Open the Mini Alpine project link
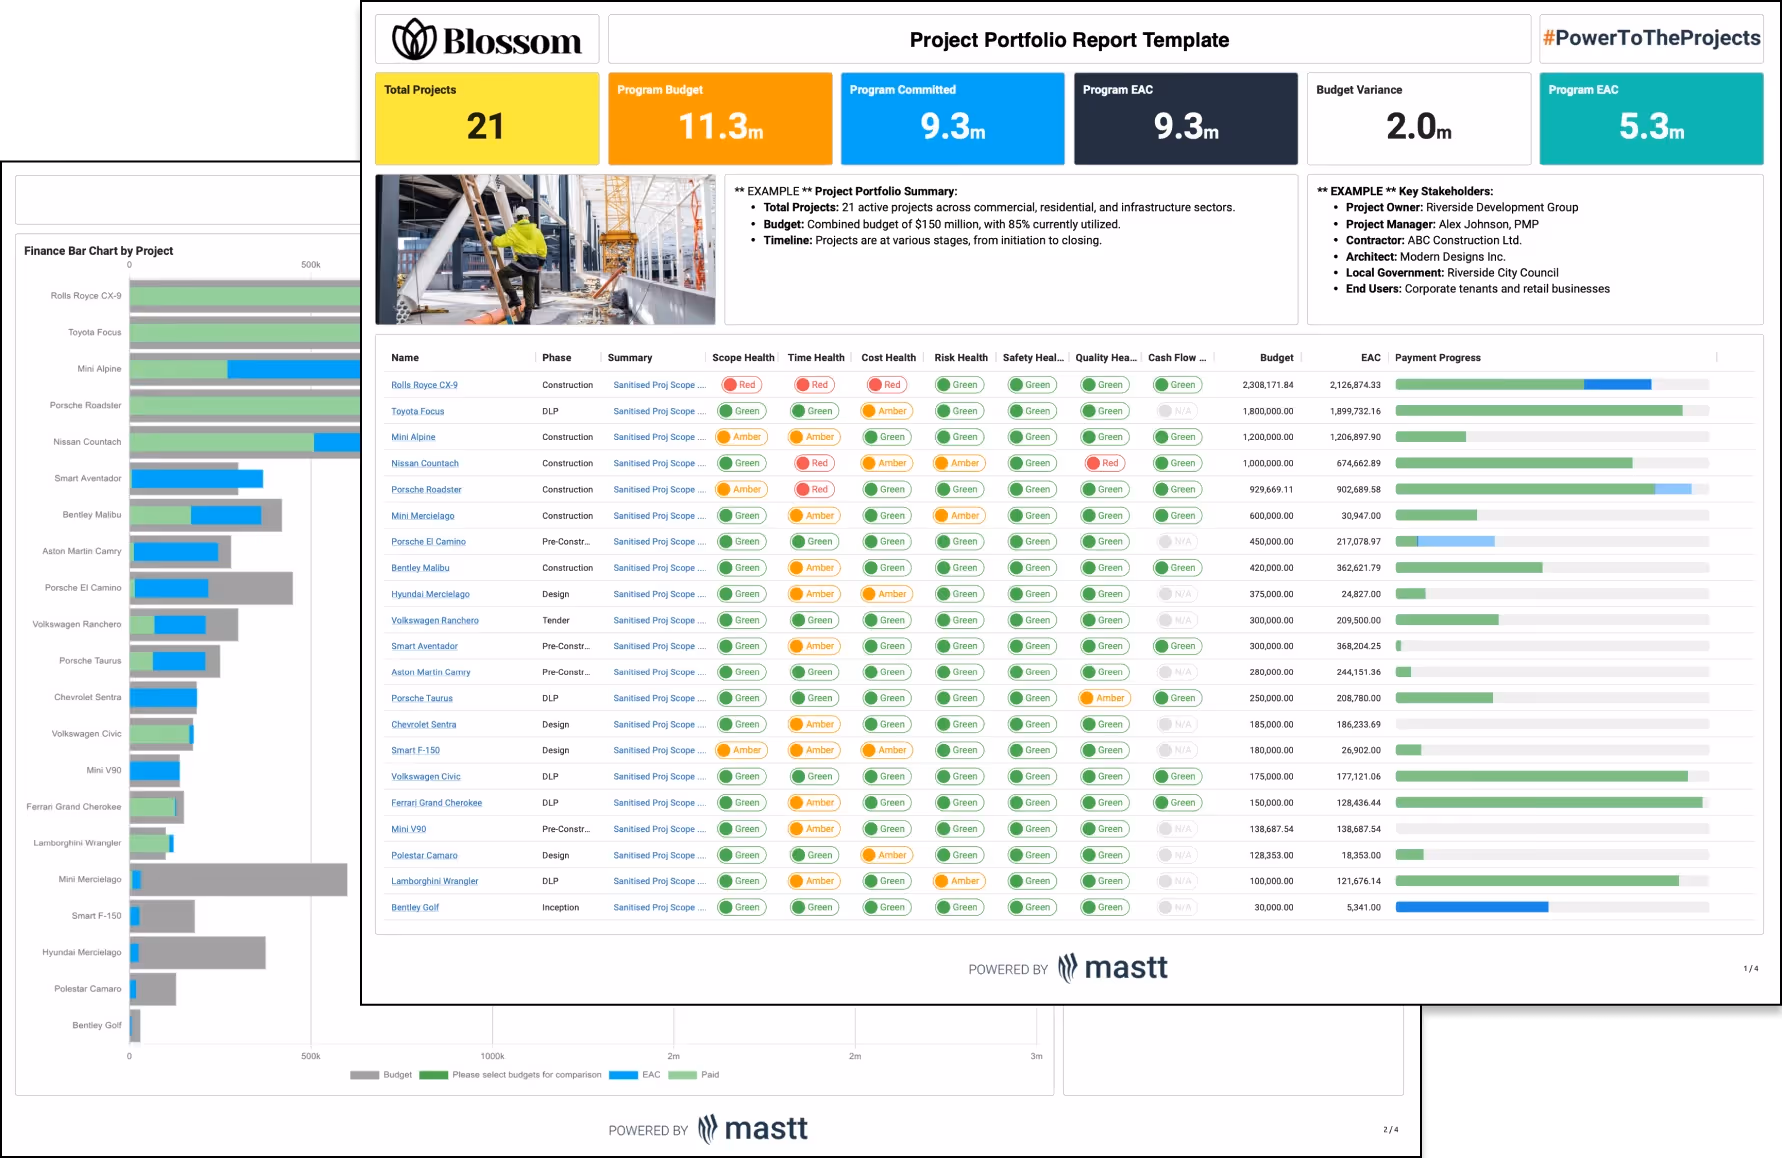This screenshot has height=1158, width=1782. tap(413, 437)
